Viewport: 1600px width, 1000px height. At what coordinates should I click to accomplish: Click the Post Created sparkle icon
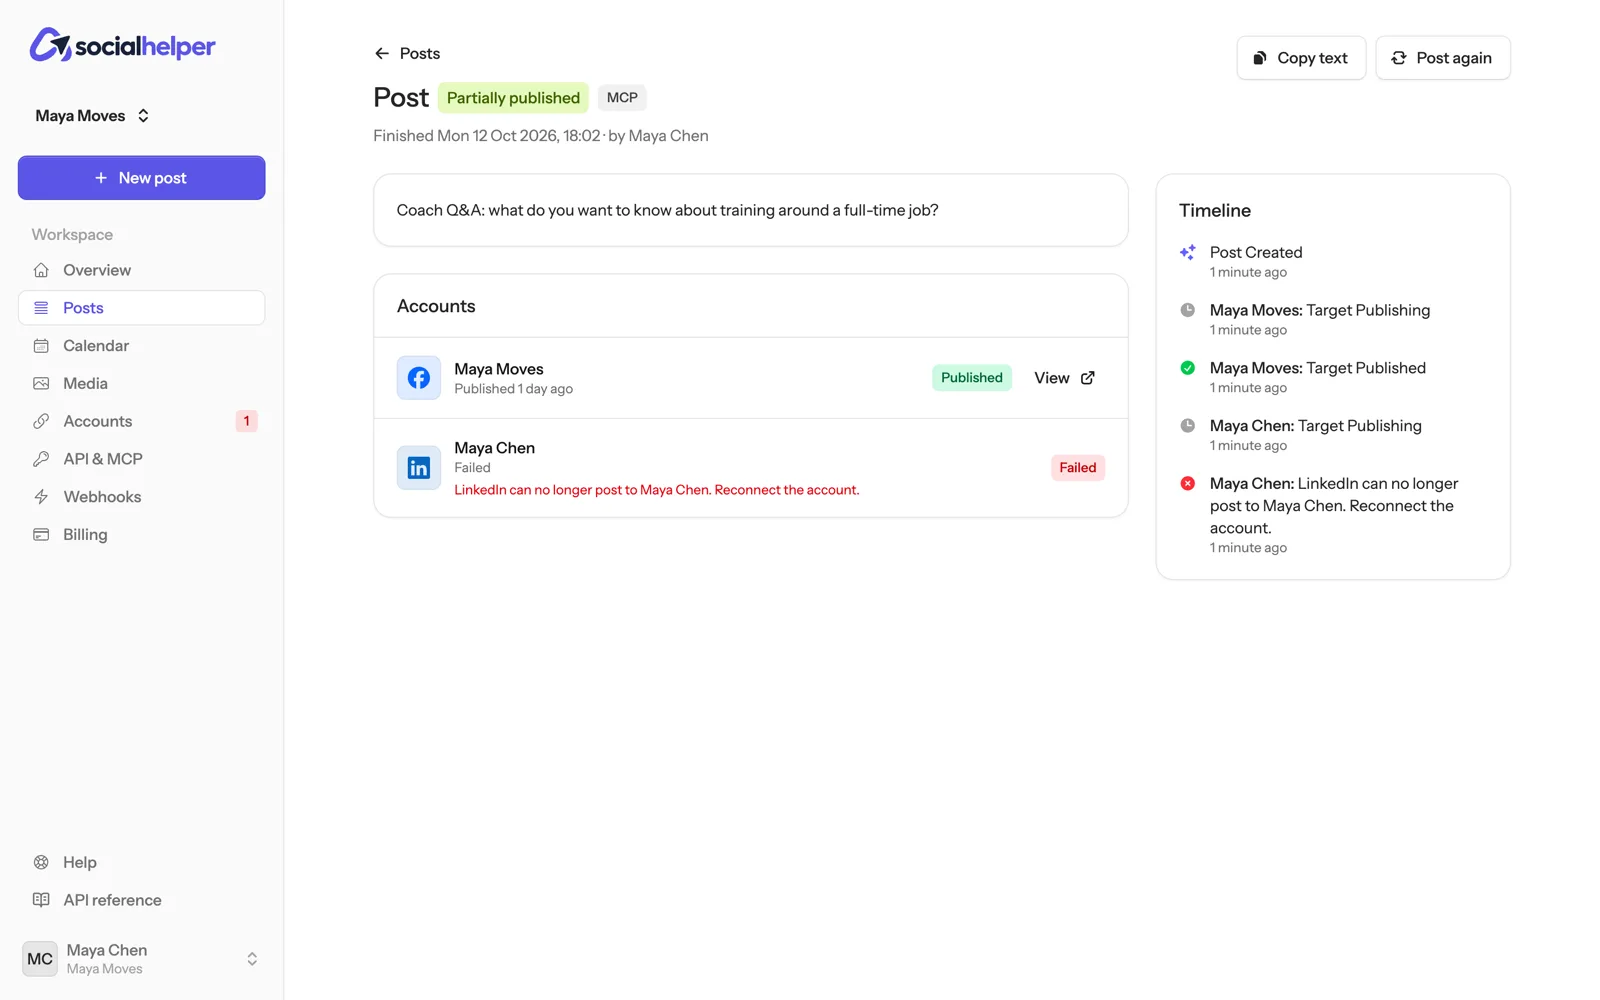click(x=1187, y=252)
